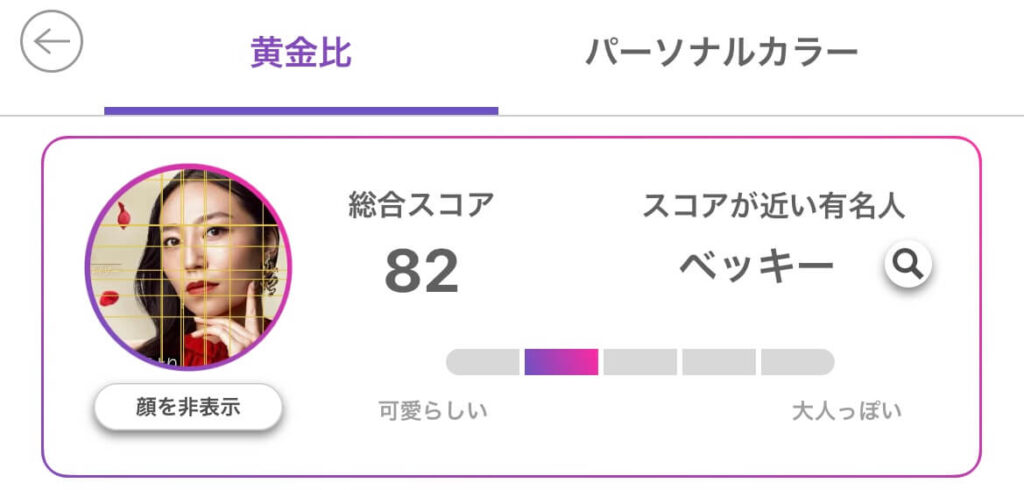The height and width of the screenshot is (490, 1024).
Task: Click the score number 82
Action: 422,270
